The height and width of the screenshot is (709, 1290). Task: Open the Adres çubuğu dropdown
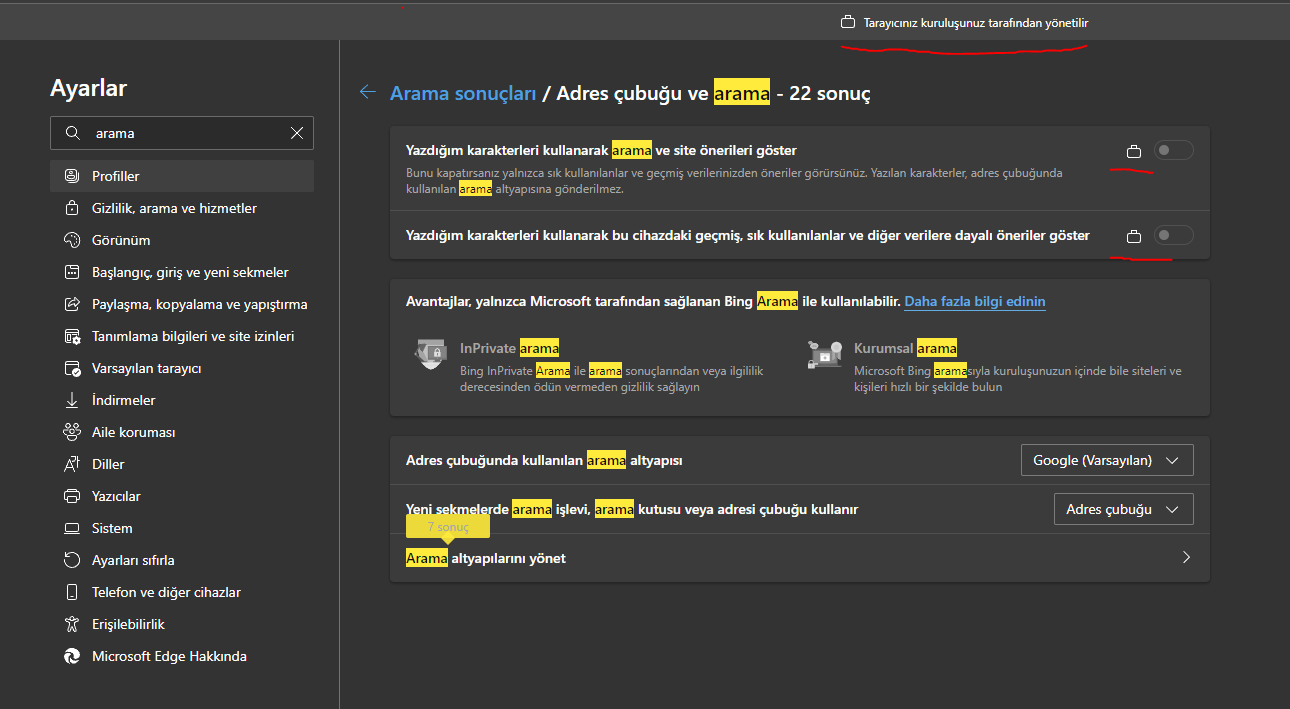tap(1123, 509)
